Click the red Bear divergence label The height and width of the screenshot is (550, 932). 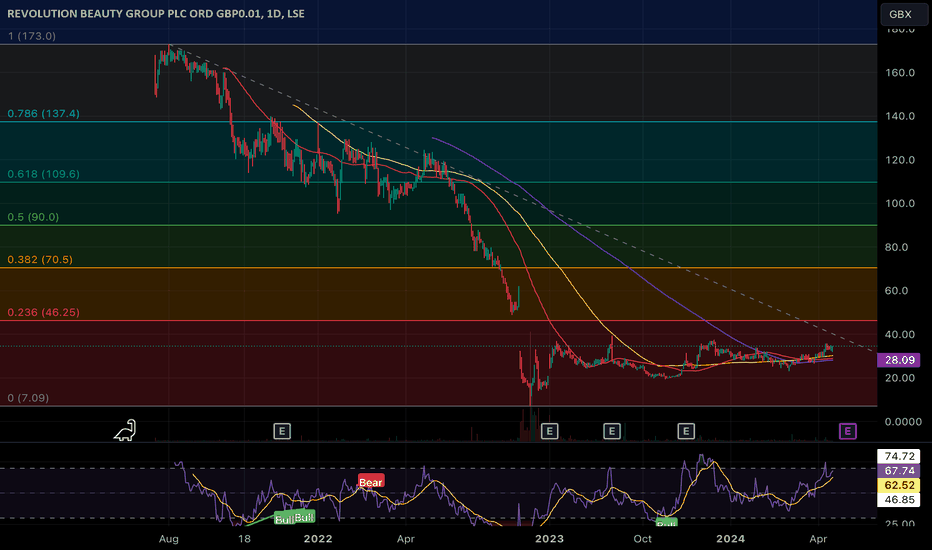point(371,482)
